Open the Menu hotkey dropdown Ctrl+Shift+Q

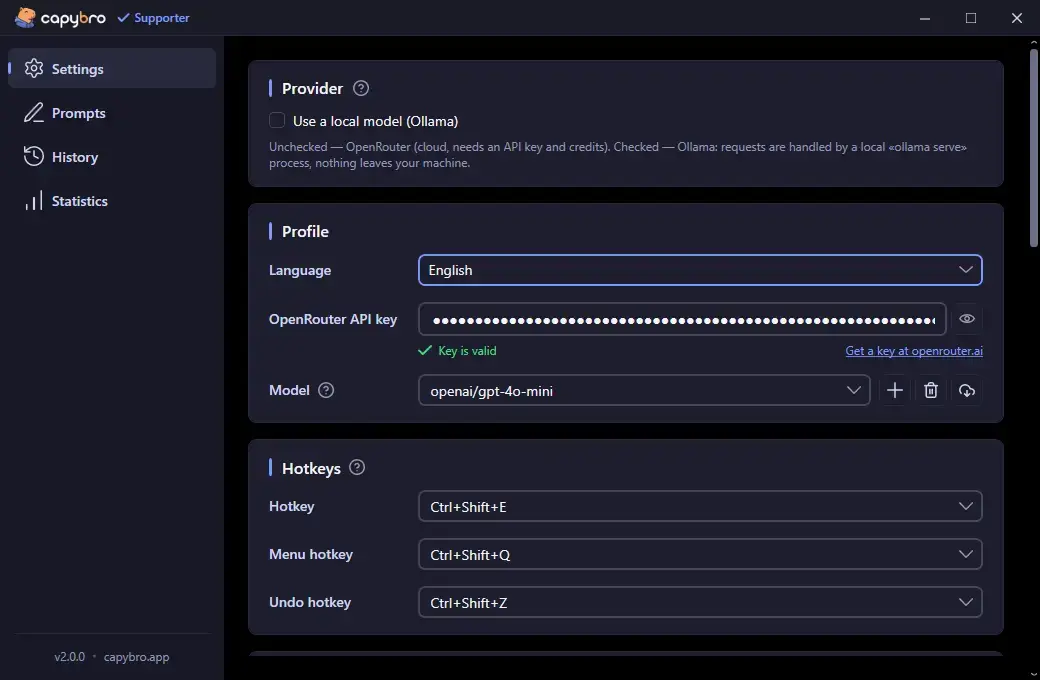click(700, 554)
